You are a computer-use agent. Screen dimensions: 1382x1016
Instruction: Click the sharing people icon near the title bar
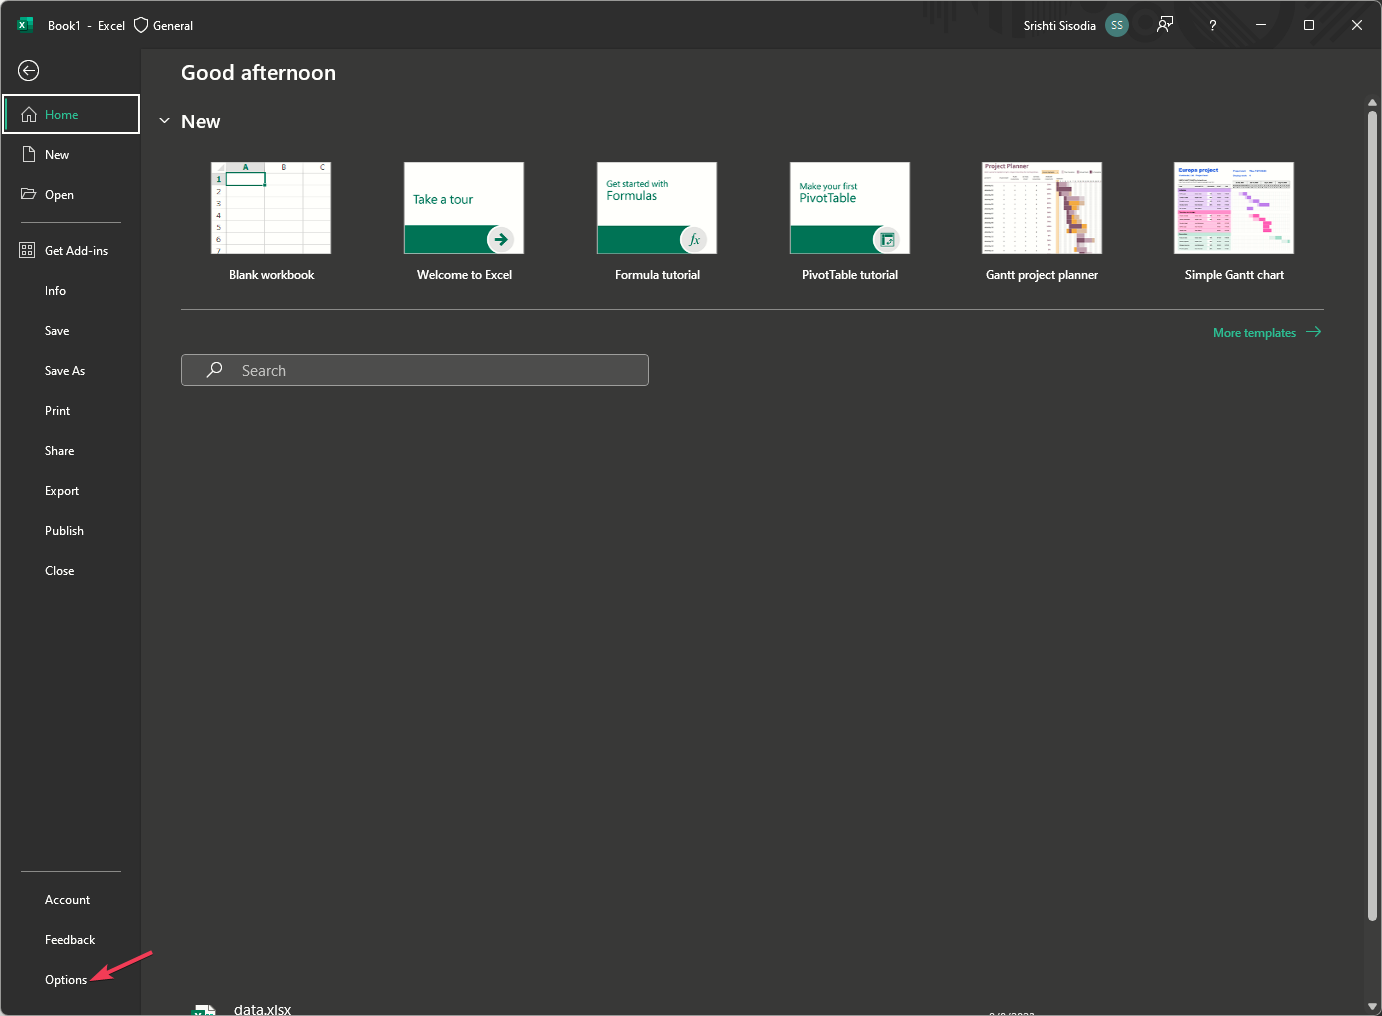1164,25
